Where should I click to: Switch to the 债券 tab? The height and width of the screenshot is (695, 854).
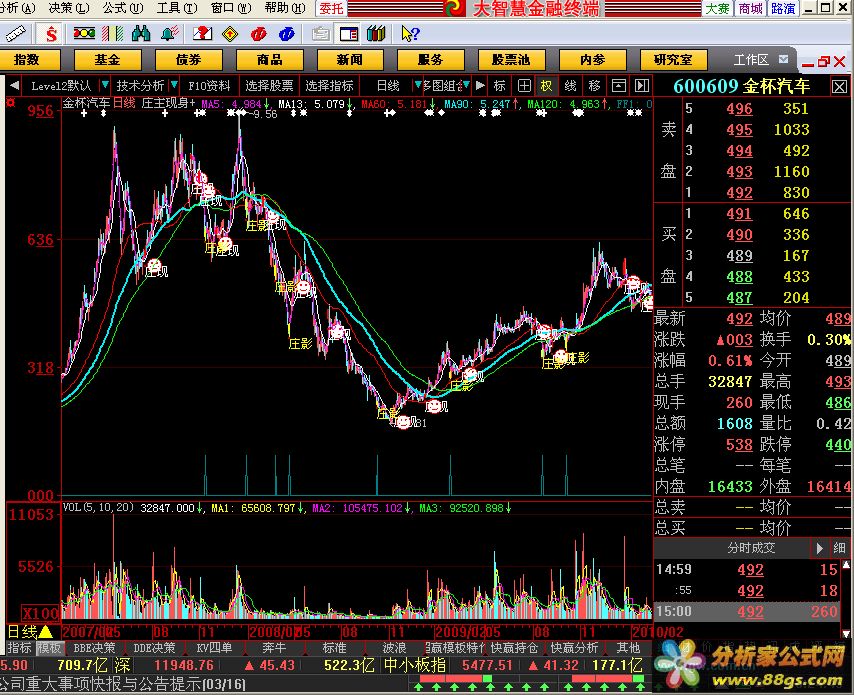188,59
